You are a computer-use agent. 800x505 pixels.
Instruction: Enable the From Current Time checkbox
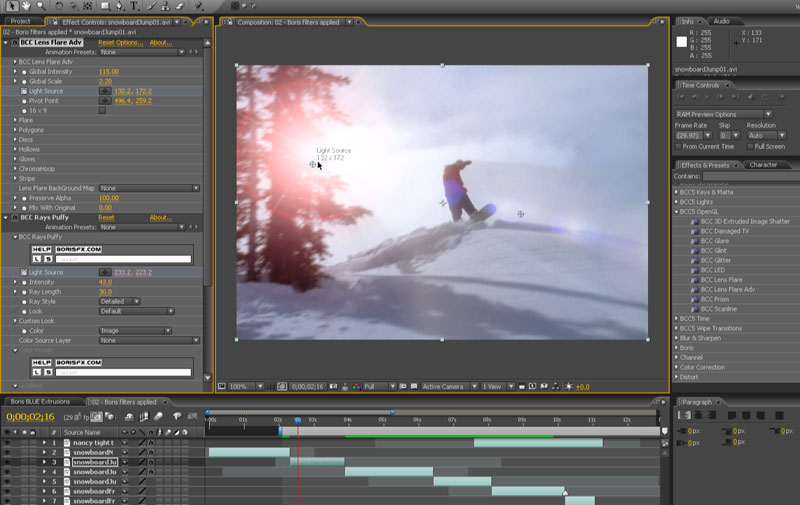click(679, 146)
